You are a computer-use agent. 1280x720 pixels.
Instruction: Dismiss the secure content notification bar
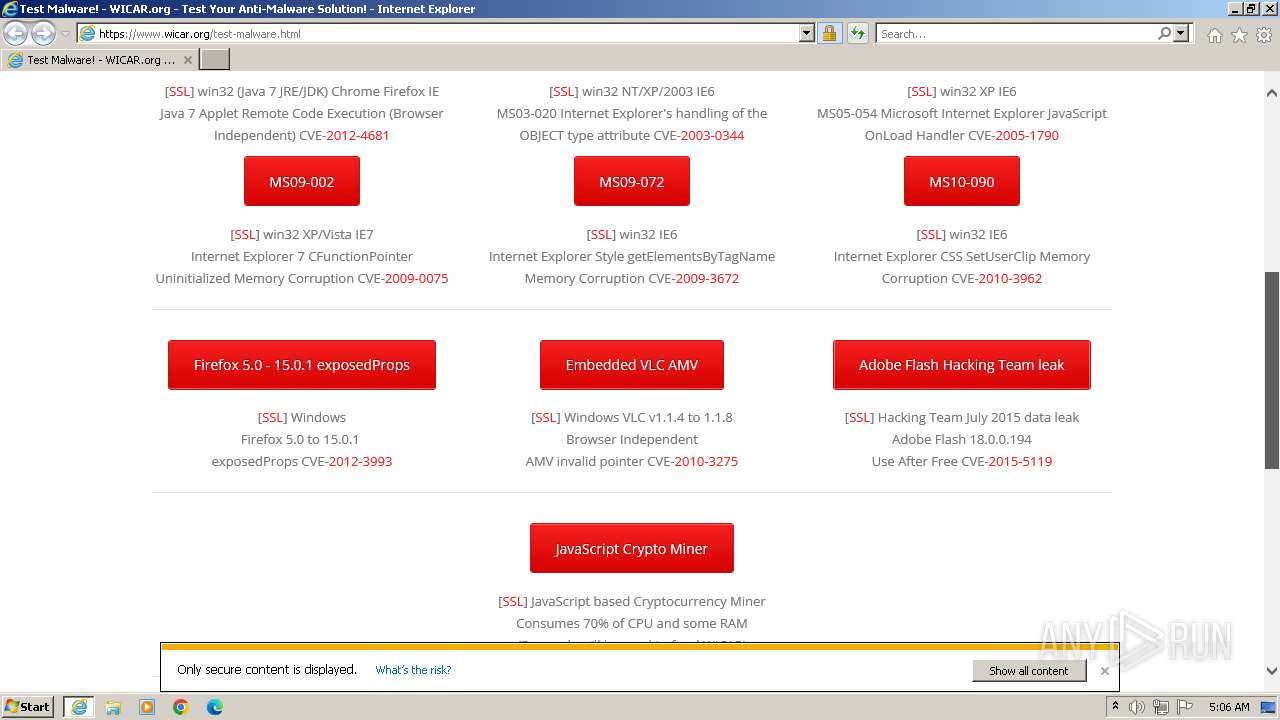1104,671
